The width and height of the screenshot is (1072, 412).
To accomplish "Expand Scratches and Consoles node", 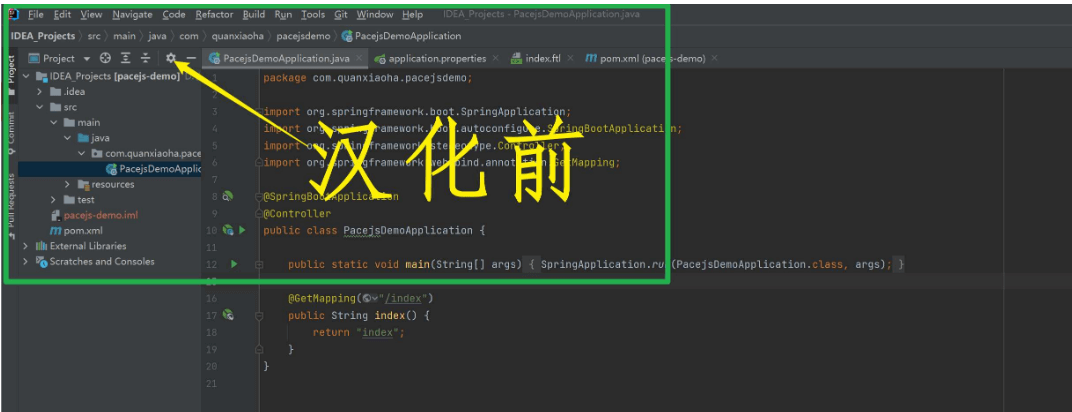I will point(26,262).
